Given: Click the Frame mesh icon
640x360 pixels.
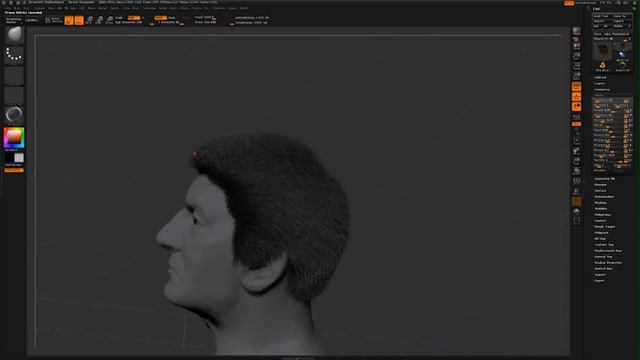Looking at the screenshot, I should pos(576,141).
